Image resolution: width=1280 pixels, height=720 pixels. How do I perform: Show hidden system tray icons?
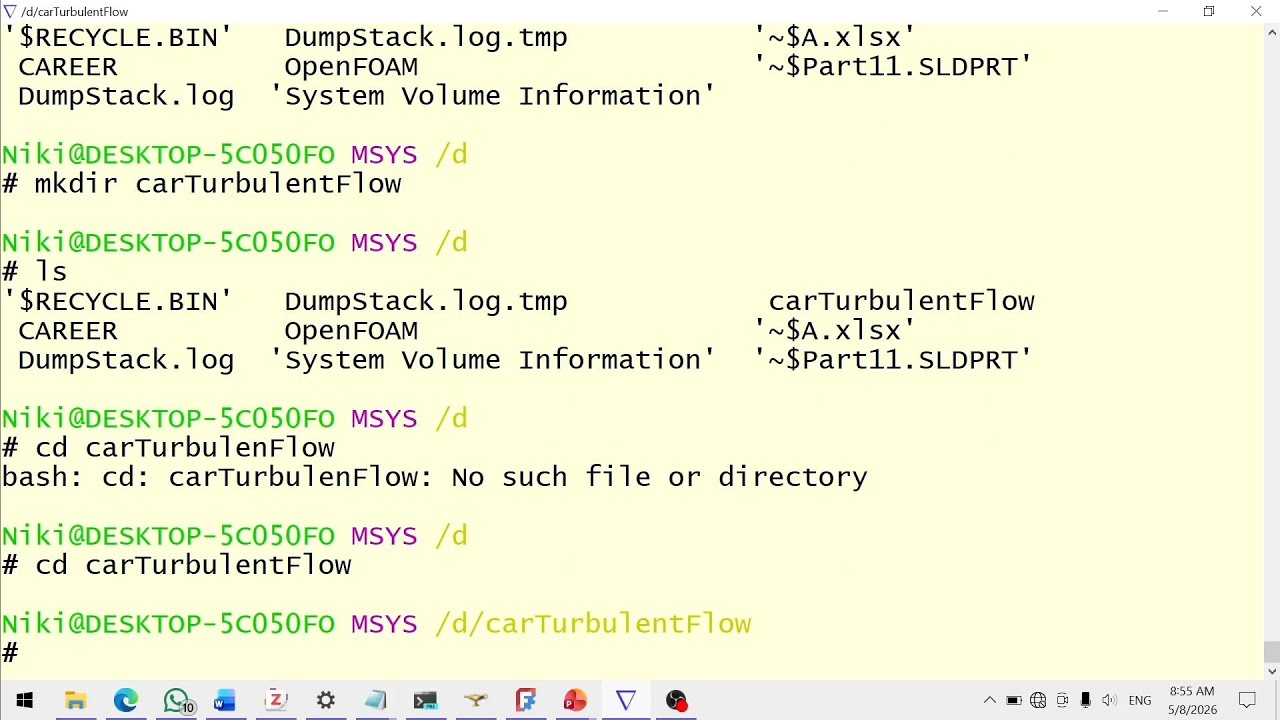(990, 700)
